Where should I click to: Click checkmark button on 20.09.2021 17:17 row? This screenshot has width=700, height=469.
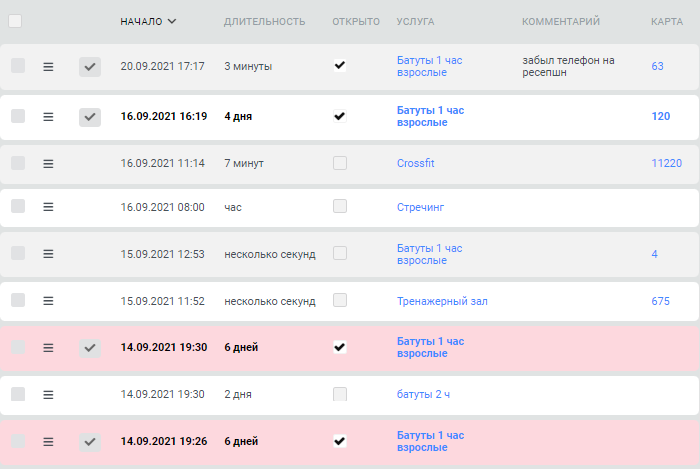[90, 67]
